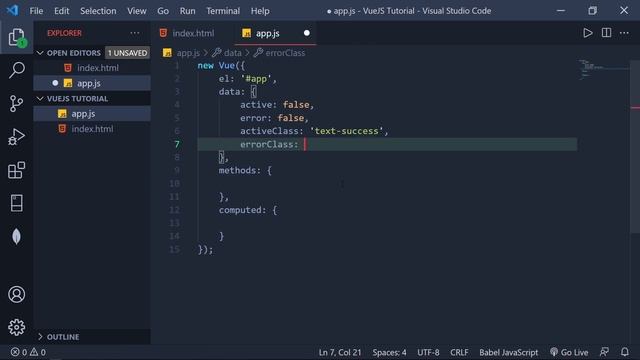
Task: Open the MongoDB leaf icon view
Action: pyautogui.click(x=16, y=236)
